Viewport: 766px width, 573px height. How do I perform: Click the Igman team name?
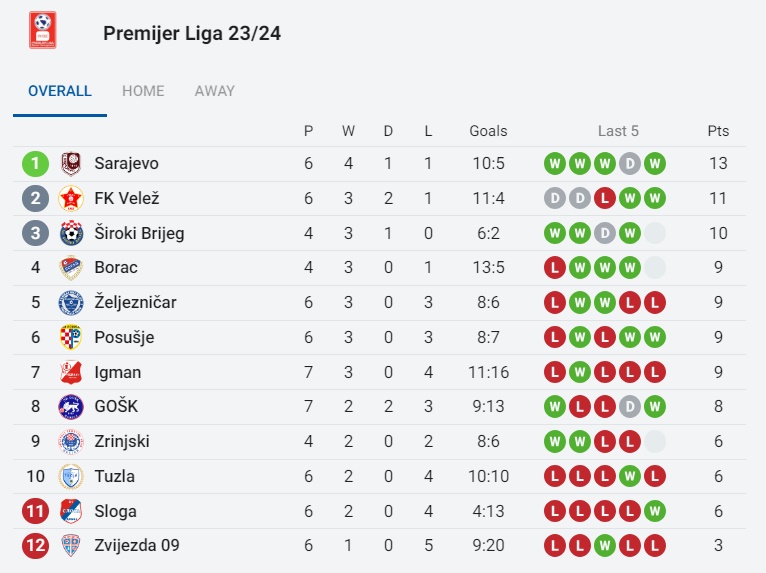[118, 372]
